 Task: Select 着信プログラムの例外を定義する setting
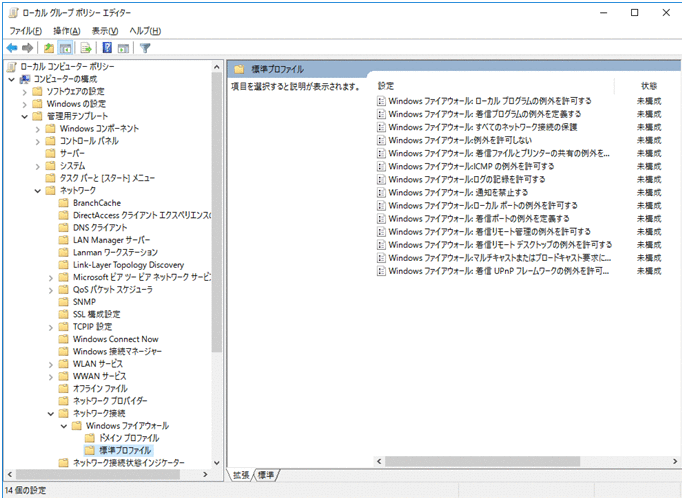click(x=485, y=114)
